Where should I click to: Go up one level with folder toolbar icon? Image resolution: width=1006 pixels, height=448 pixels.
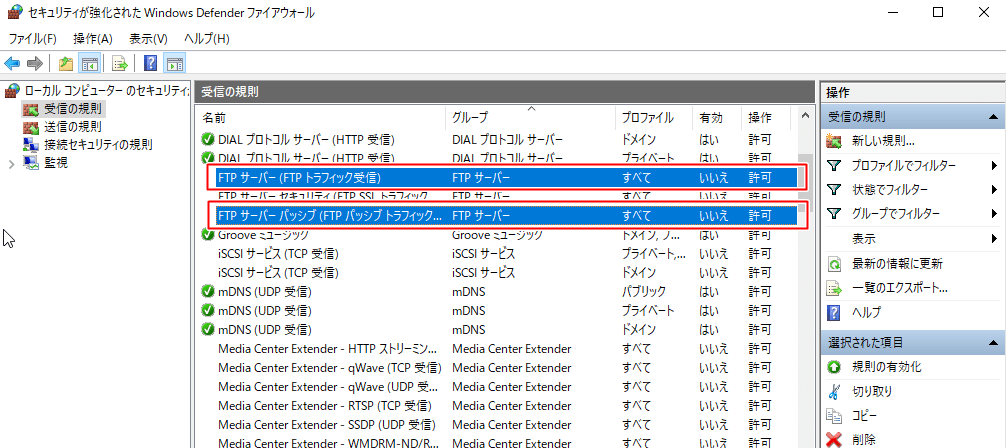point(65,63)
